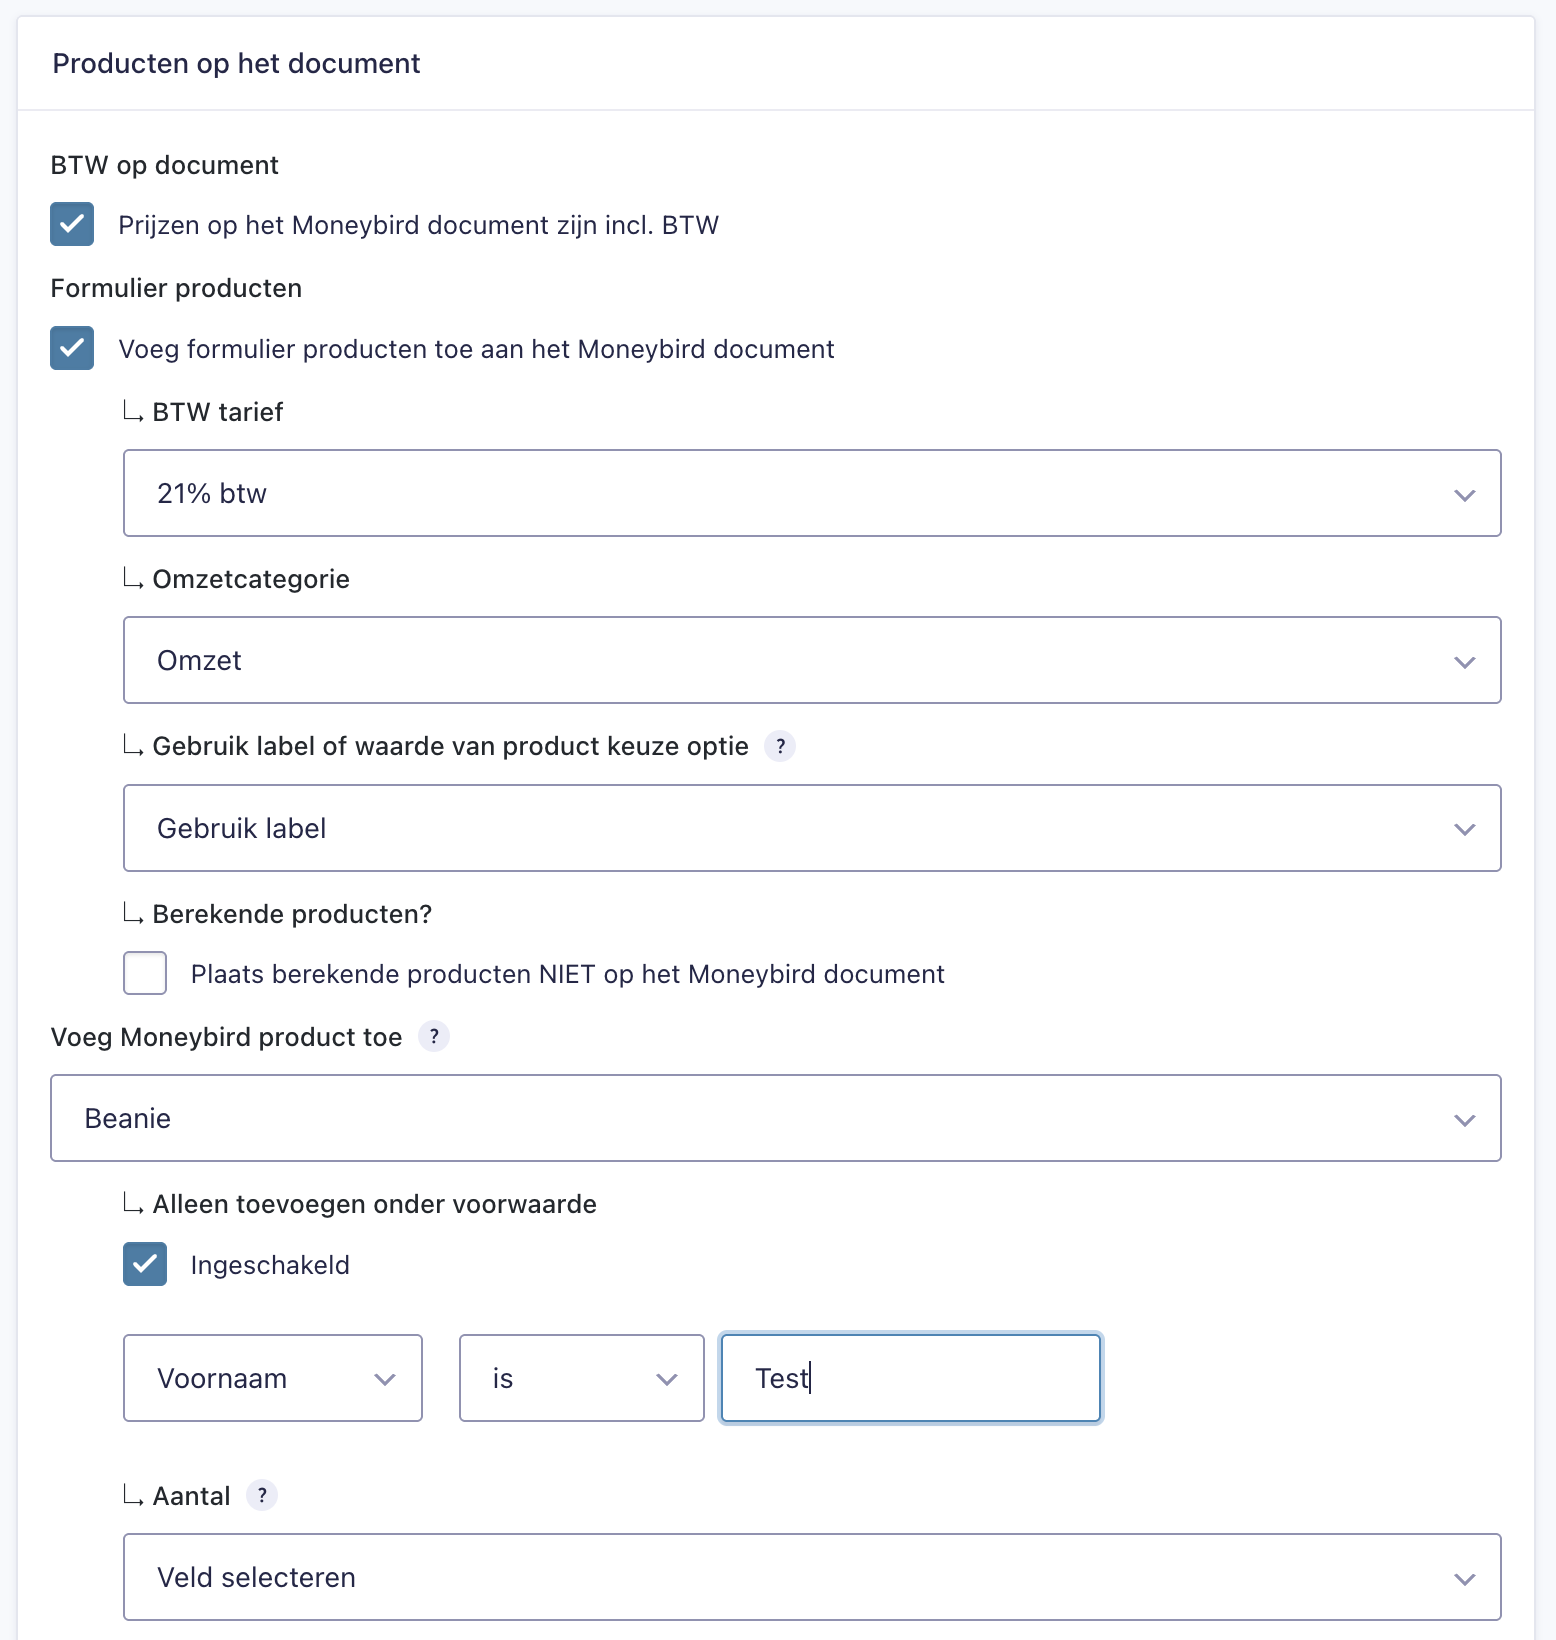1556x1640 pixels.
Task: Click help icon beside Voeg Moneybird product toe
Action: (x=433, y=1037)
